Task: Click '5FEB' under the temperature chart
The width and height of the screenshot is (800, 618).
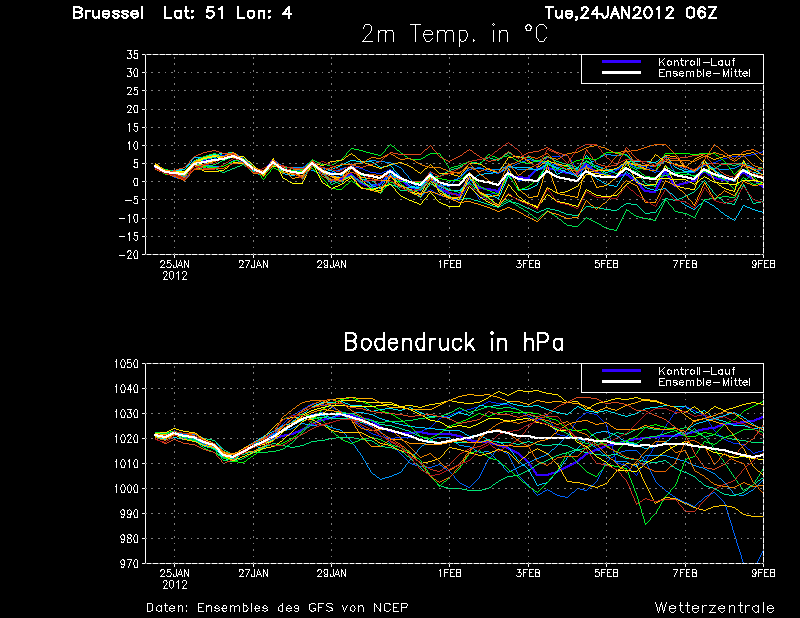Action: pyautogui.click(x=607, y=264)
